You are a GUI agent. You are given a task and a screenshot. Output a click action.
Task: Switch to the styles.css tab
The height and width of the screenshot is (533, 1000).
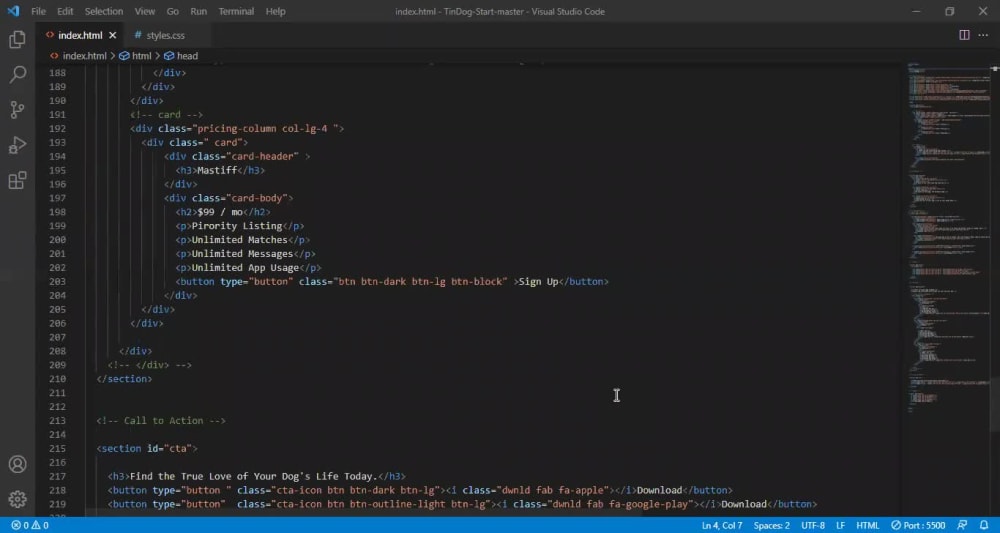pyautogui.click(x=165, y=35)
